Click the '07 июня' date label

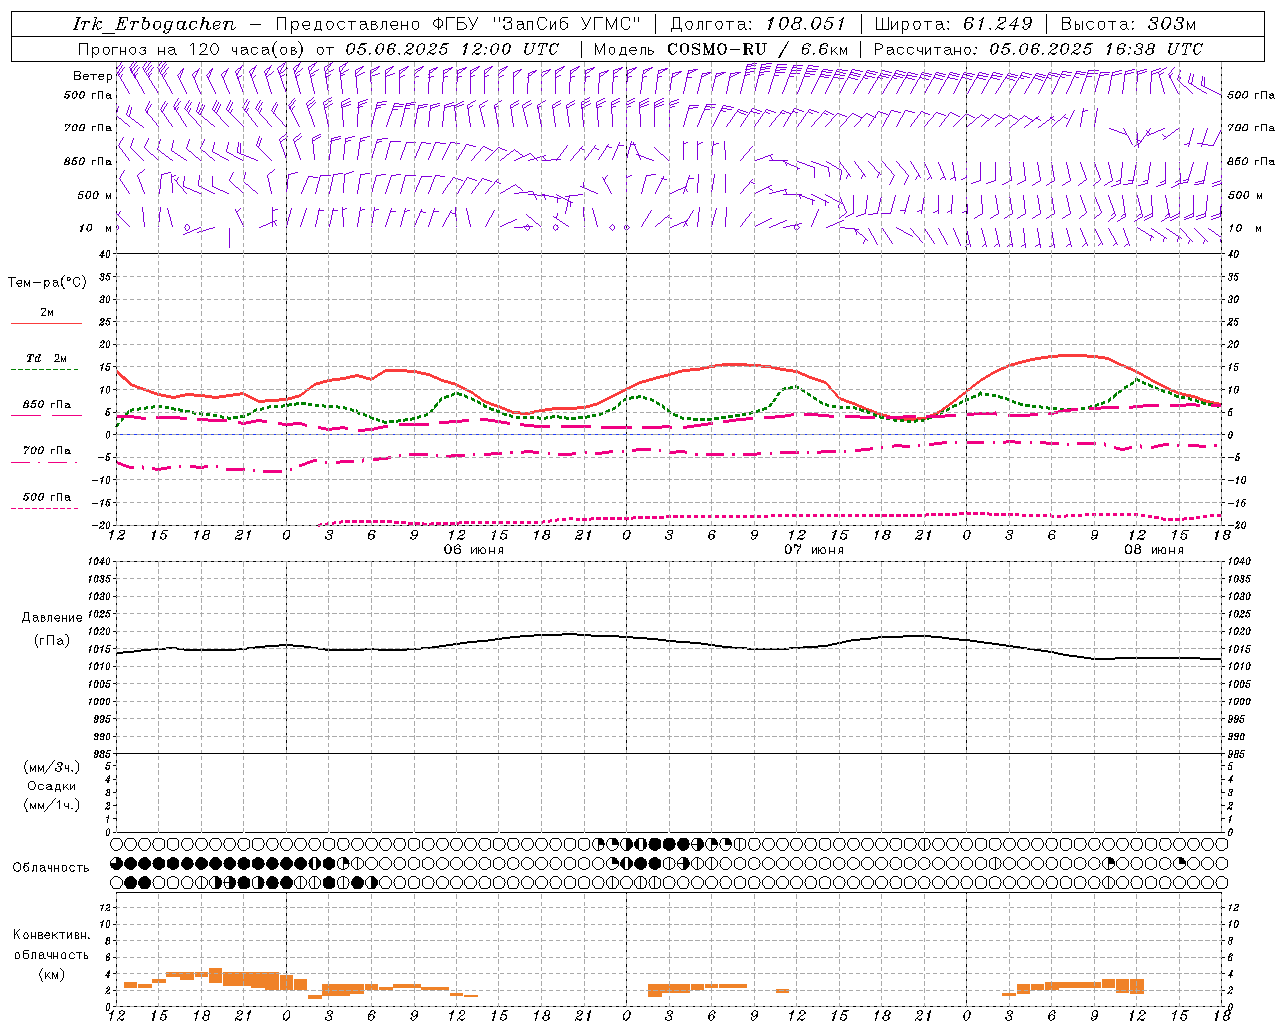click(x=814, y=550)
